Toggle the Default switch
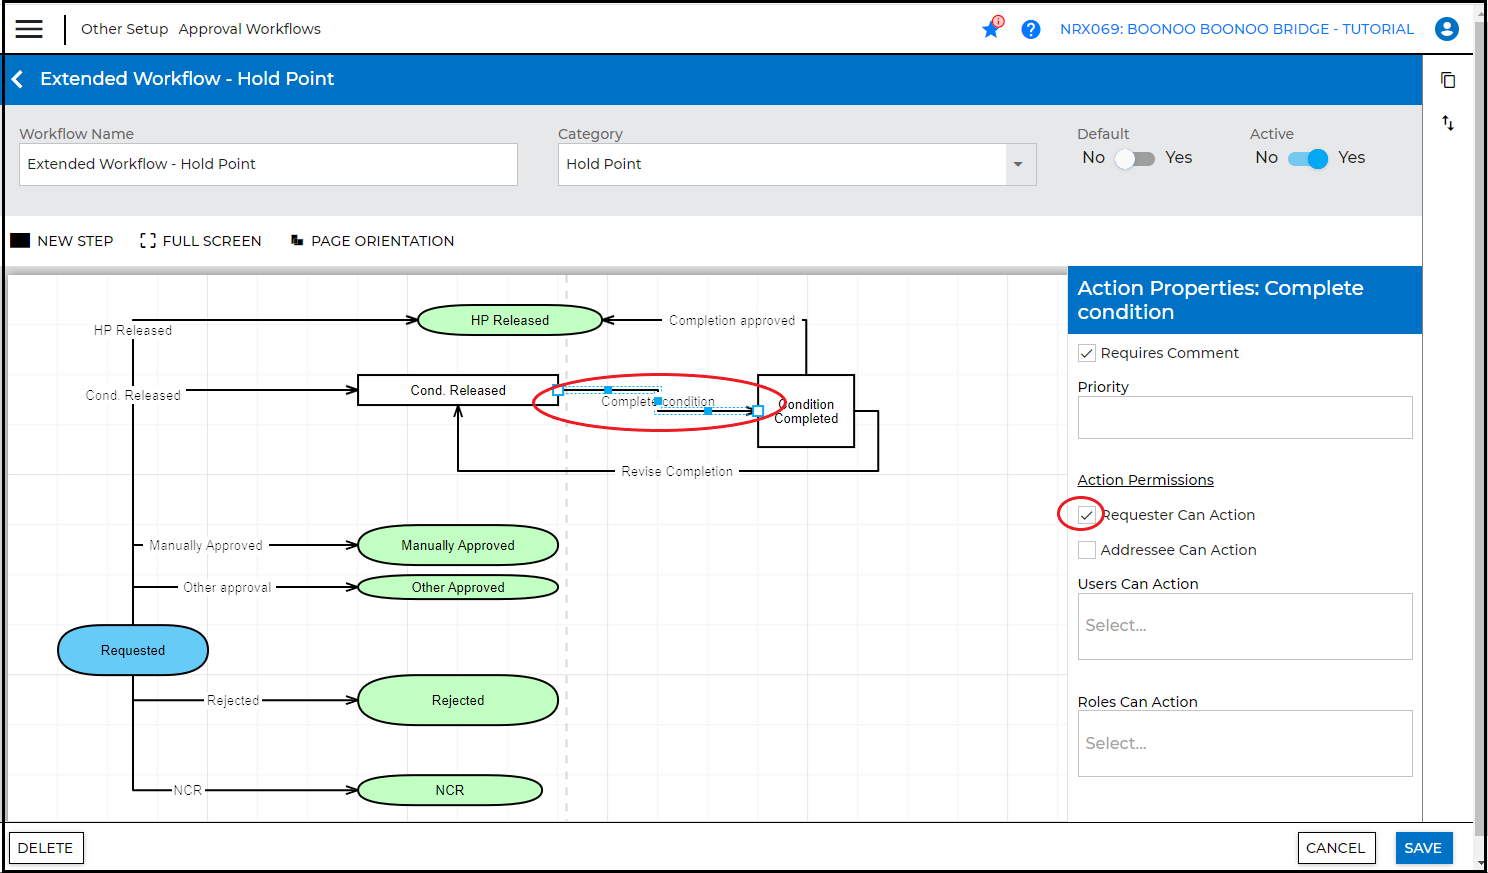The height and width of the screenshot is (873, 1488). pyautogui.click(x=1135, y=159)
